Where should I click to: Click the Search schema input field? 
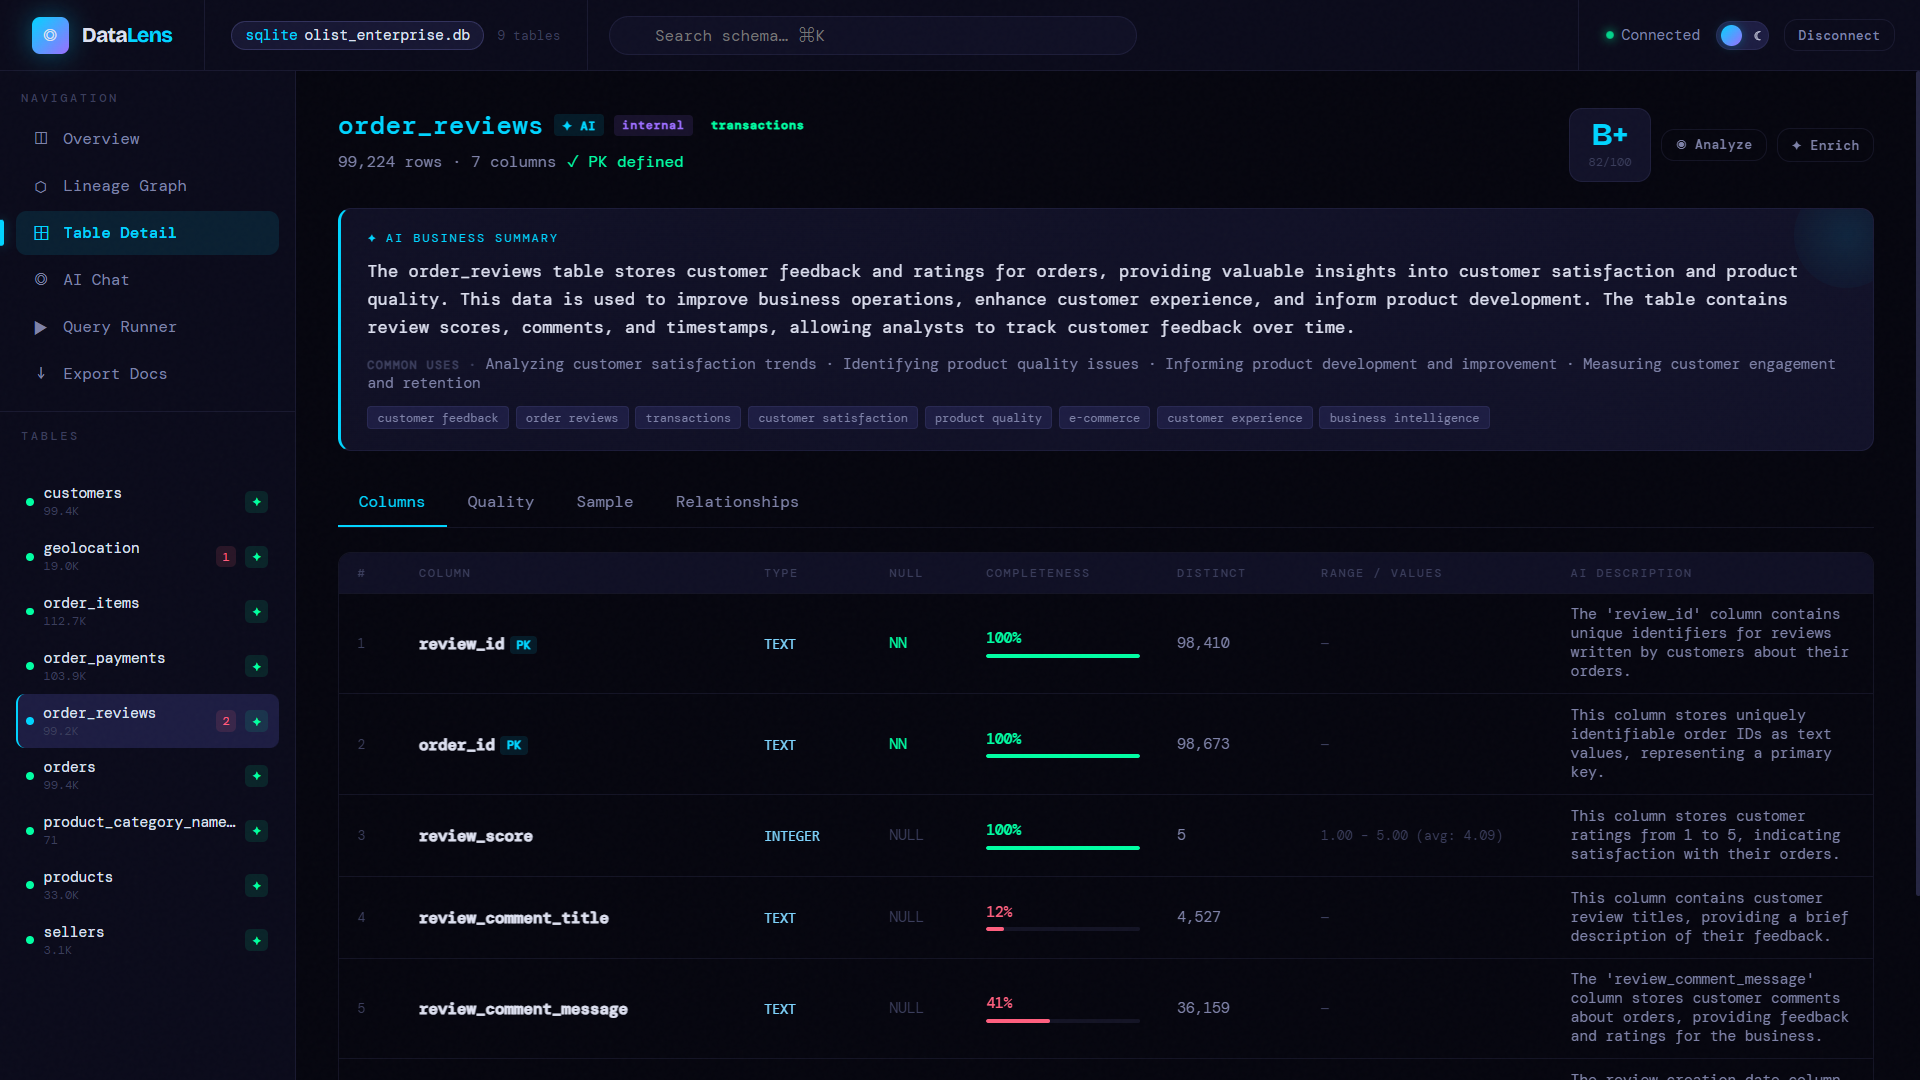[x=873, y=35]
